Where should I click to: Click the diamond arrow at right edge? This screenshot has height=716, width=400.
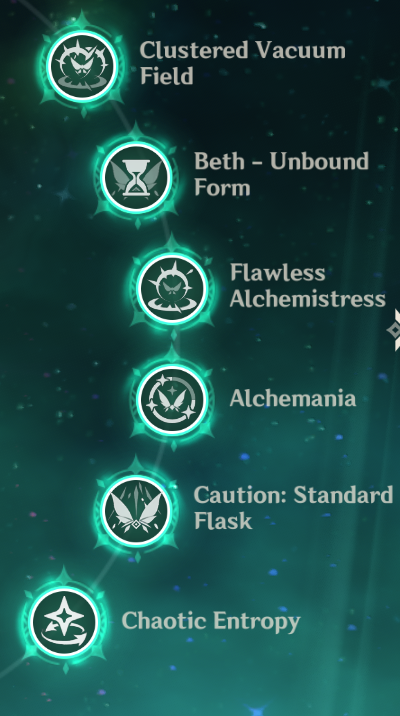[394, 330]
